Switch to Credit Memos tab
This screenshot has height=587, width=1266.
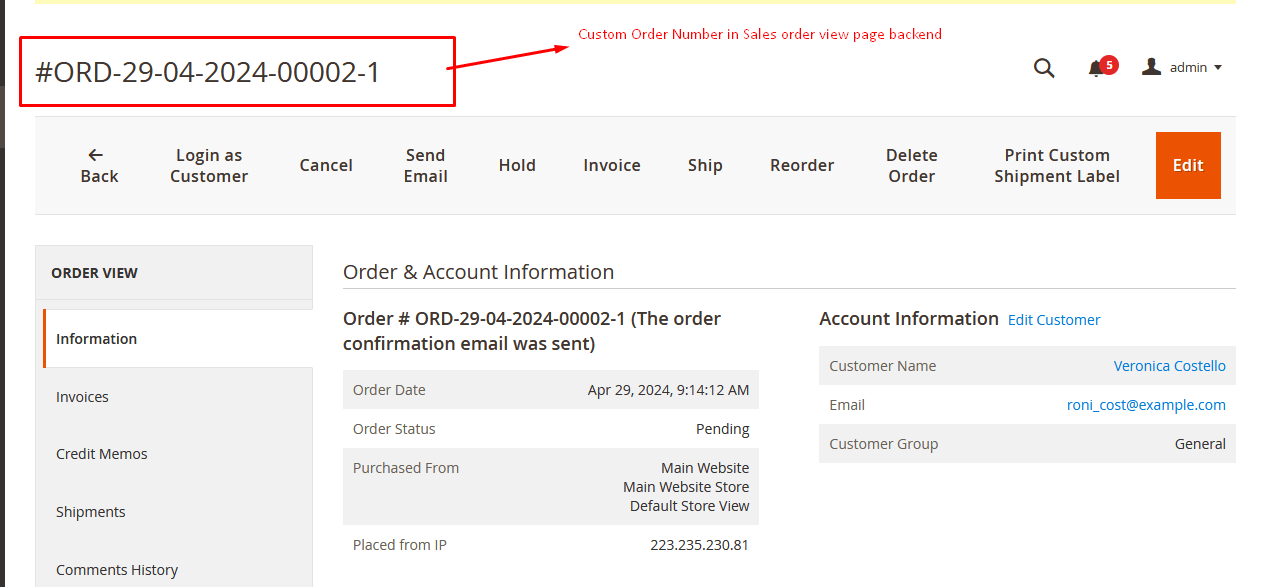tap(102, 454)
